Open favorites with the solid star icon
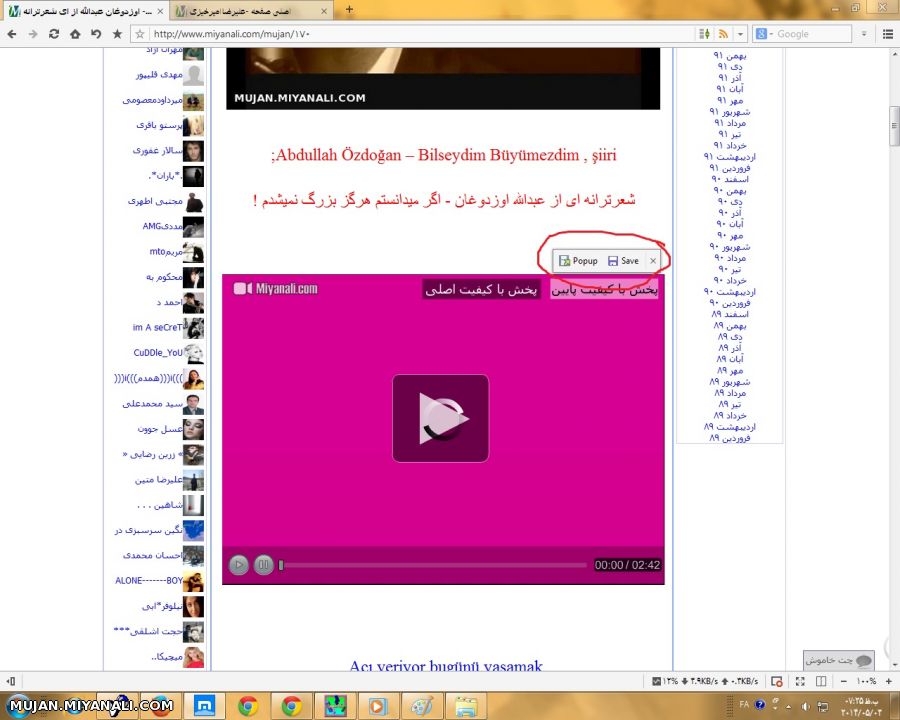The image size is (900, 720). click(117, 34)
